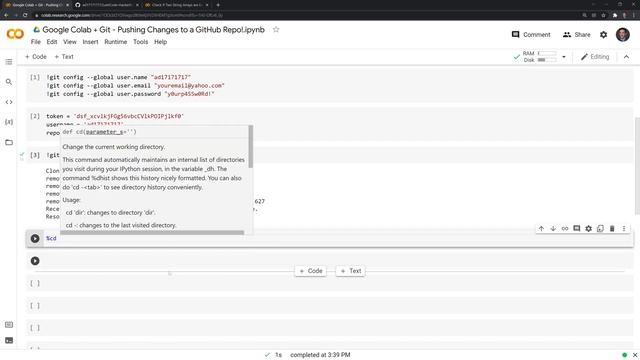The width and height of the screenshot is (640, 360).
Task: Open the Files folder sidebar icon
Action: pyautogui.click(x=9, y=142)
